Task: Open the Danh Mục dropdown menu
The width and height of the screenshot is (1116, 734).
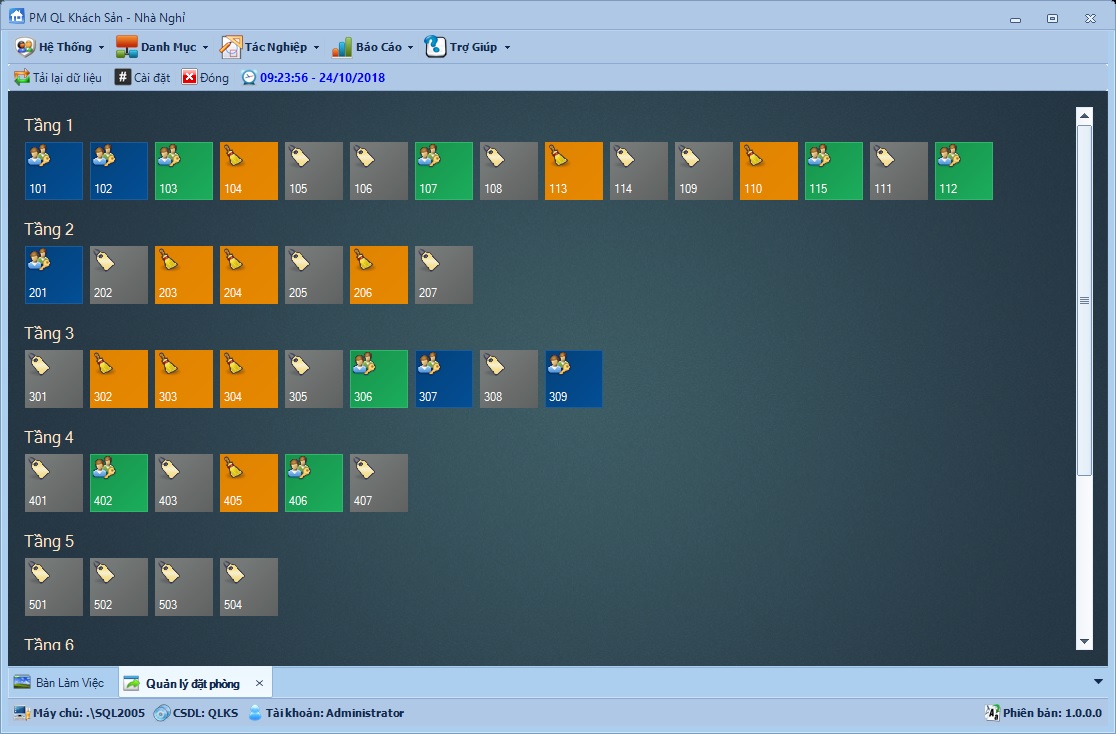Action: (162, 47)
